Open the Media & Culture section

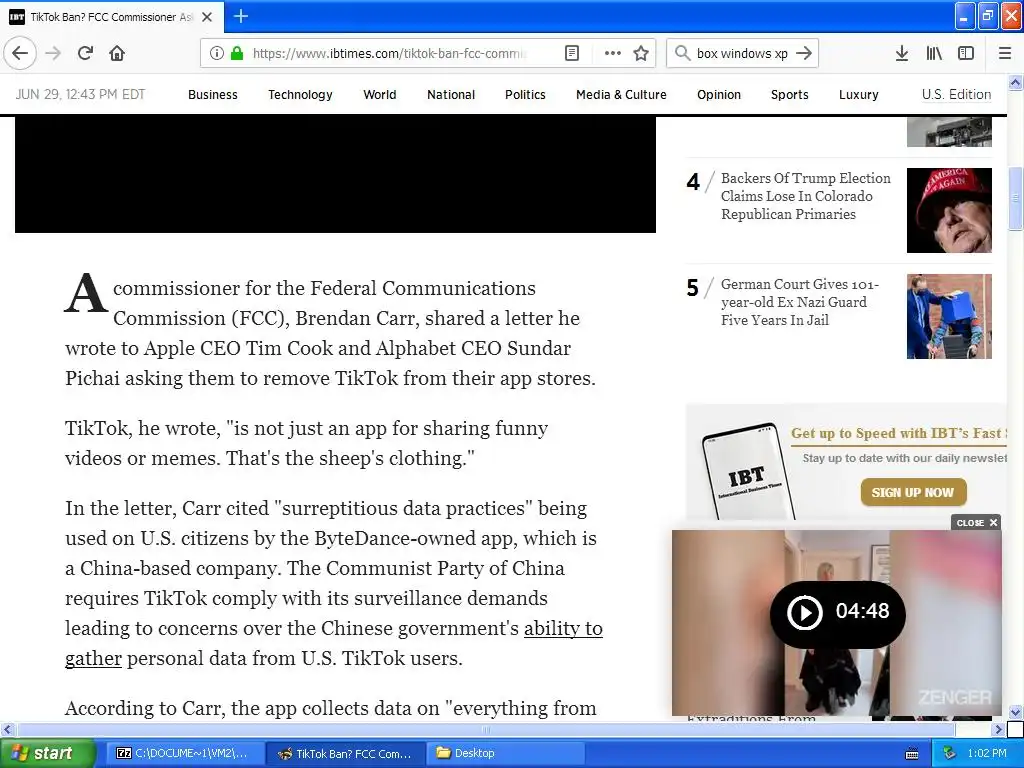(621, 95)
